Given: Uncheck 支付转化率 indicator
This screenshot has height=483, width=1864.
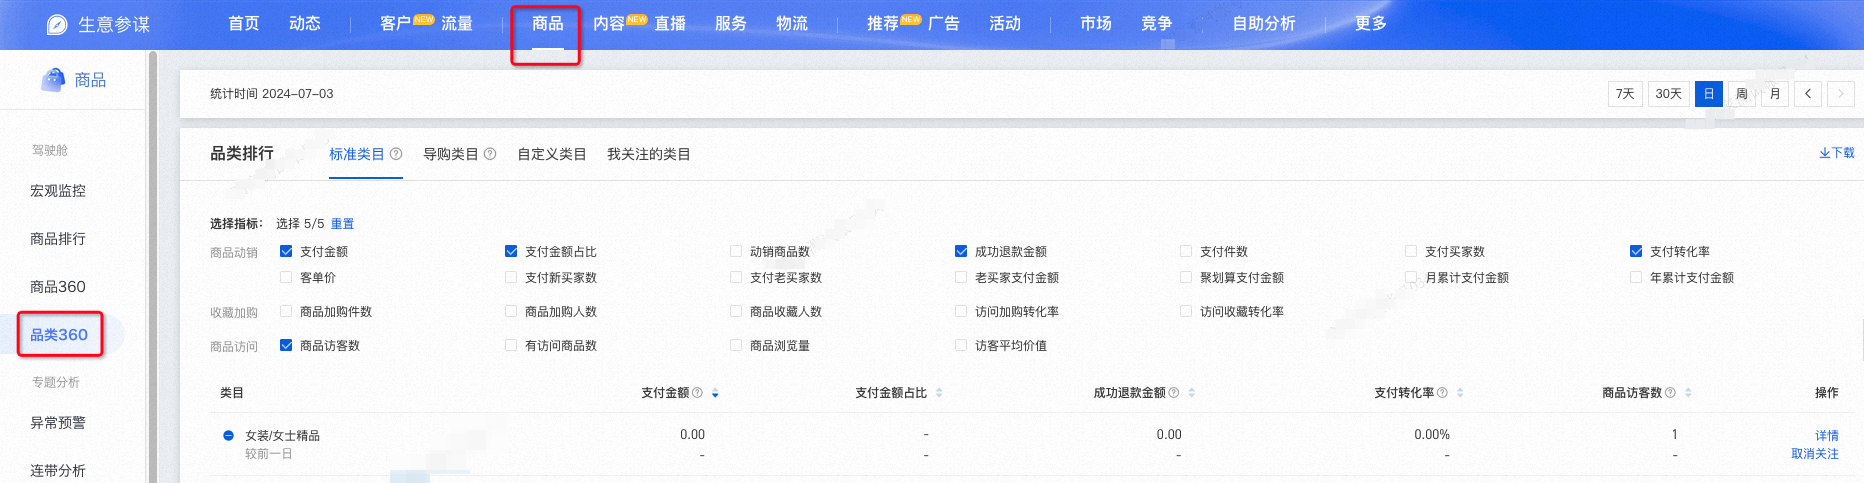Looking at the screenshot, I should 1636,252.
